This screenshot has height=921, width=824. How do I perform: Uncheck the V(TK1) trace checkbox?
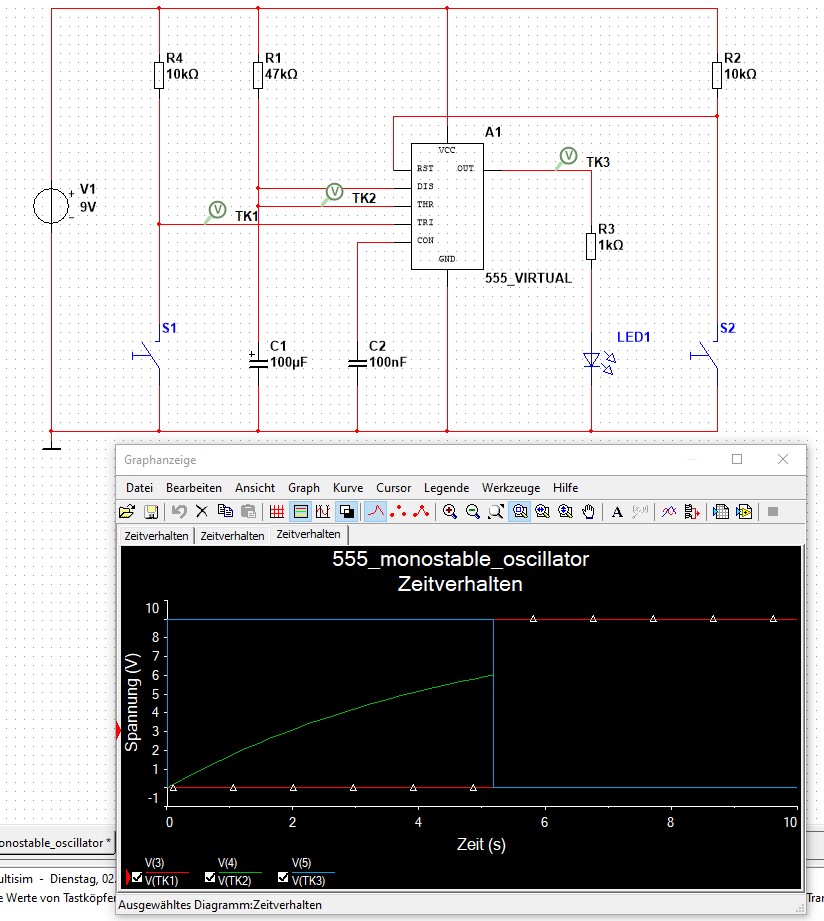click(x=137, y=877)
